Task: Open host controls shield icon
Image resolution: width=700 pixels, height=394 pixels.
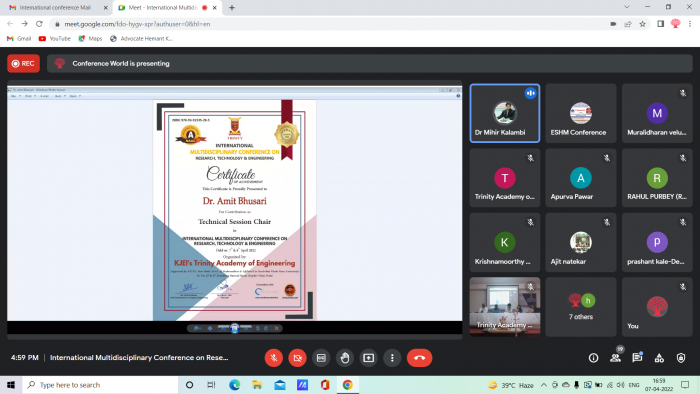Action: point(681,358)
